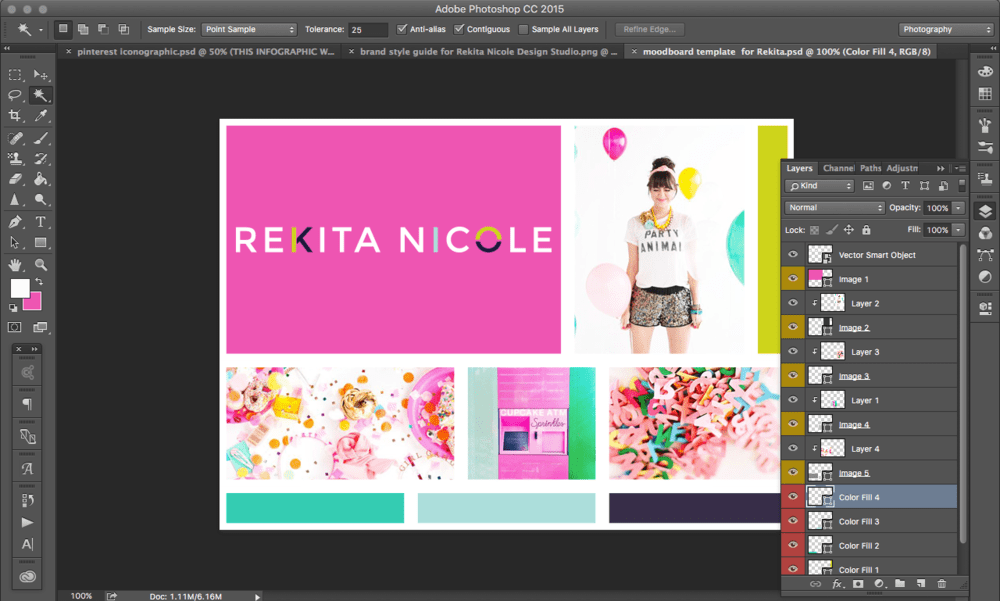Add a layer mask

(x=858, y=584)
